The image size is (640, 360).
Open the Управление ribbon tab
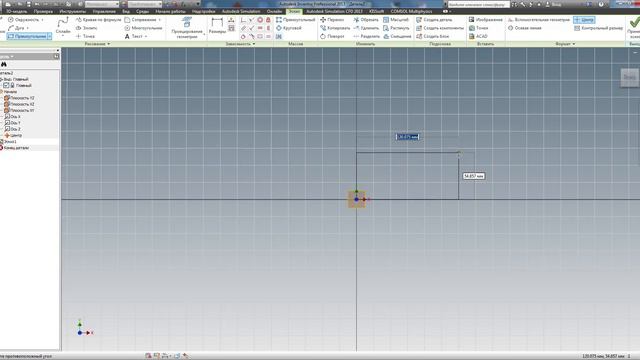[104, 11]
